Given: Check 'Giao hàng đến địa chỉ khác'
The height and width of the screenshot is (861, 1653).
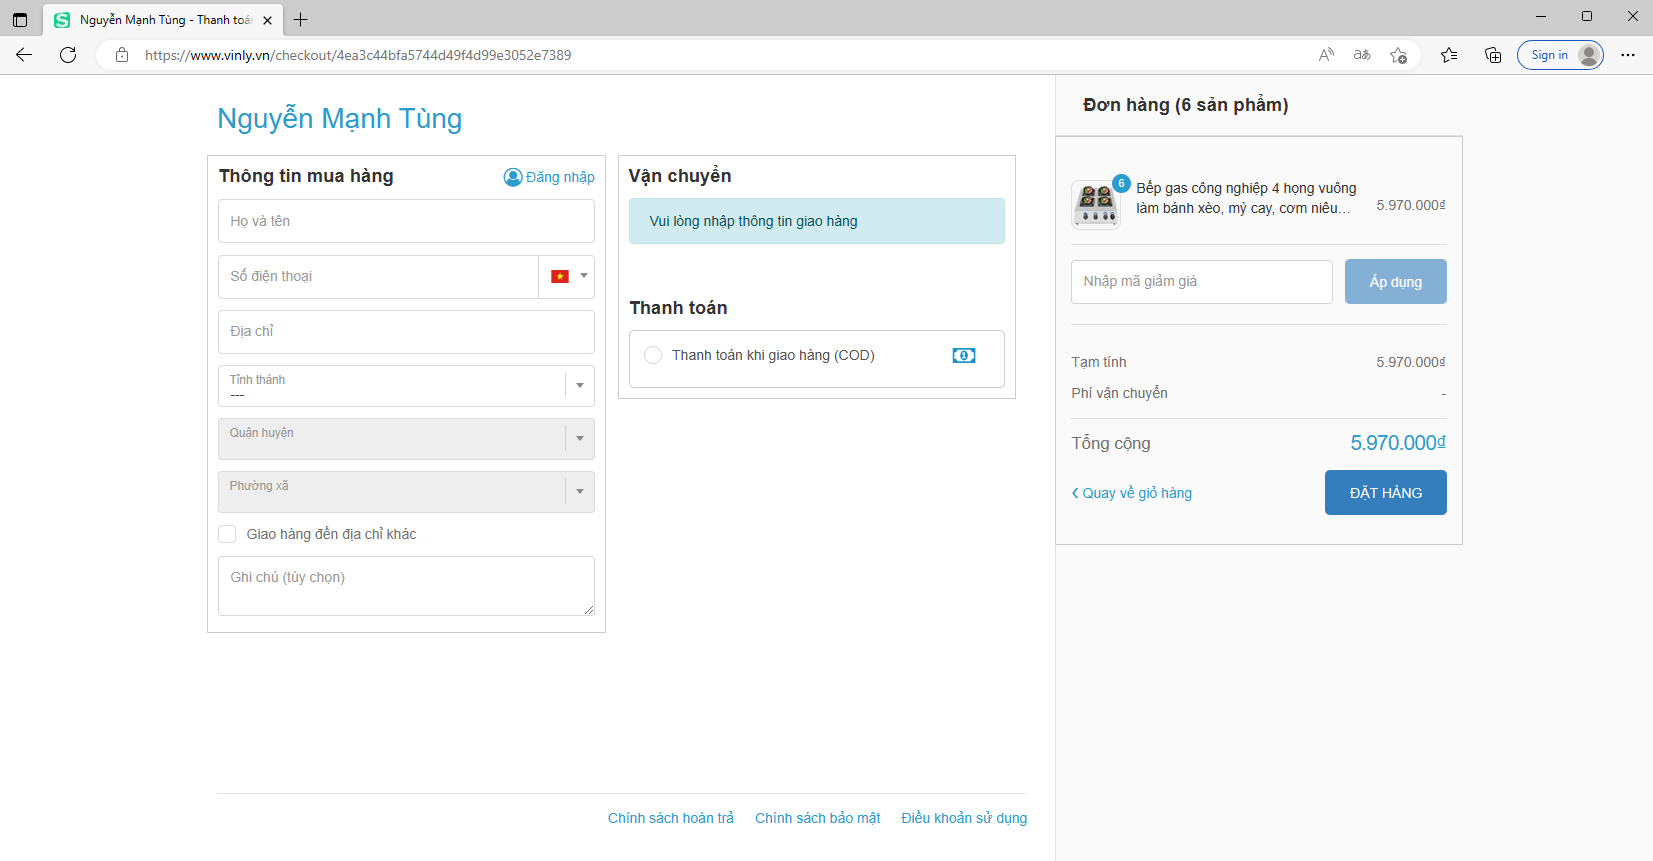Looking at the screenshot, I should tap(228, 534).
